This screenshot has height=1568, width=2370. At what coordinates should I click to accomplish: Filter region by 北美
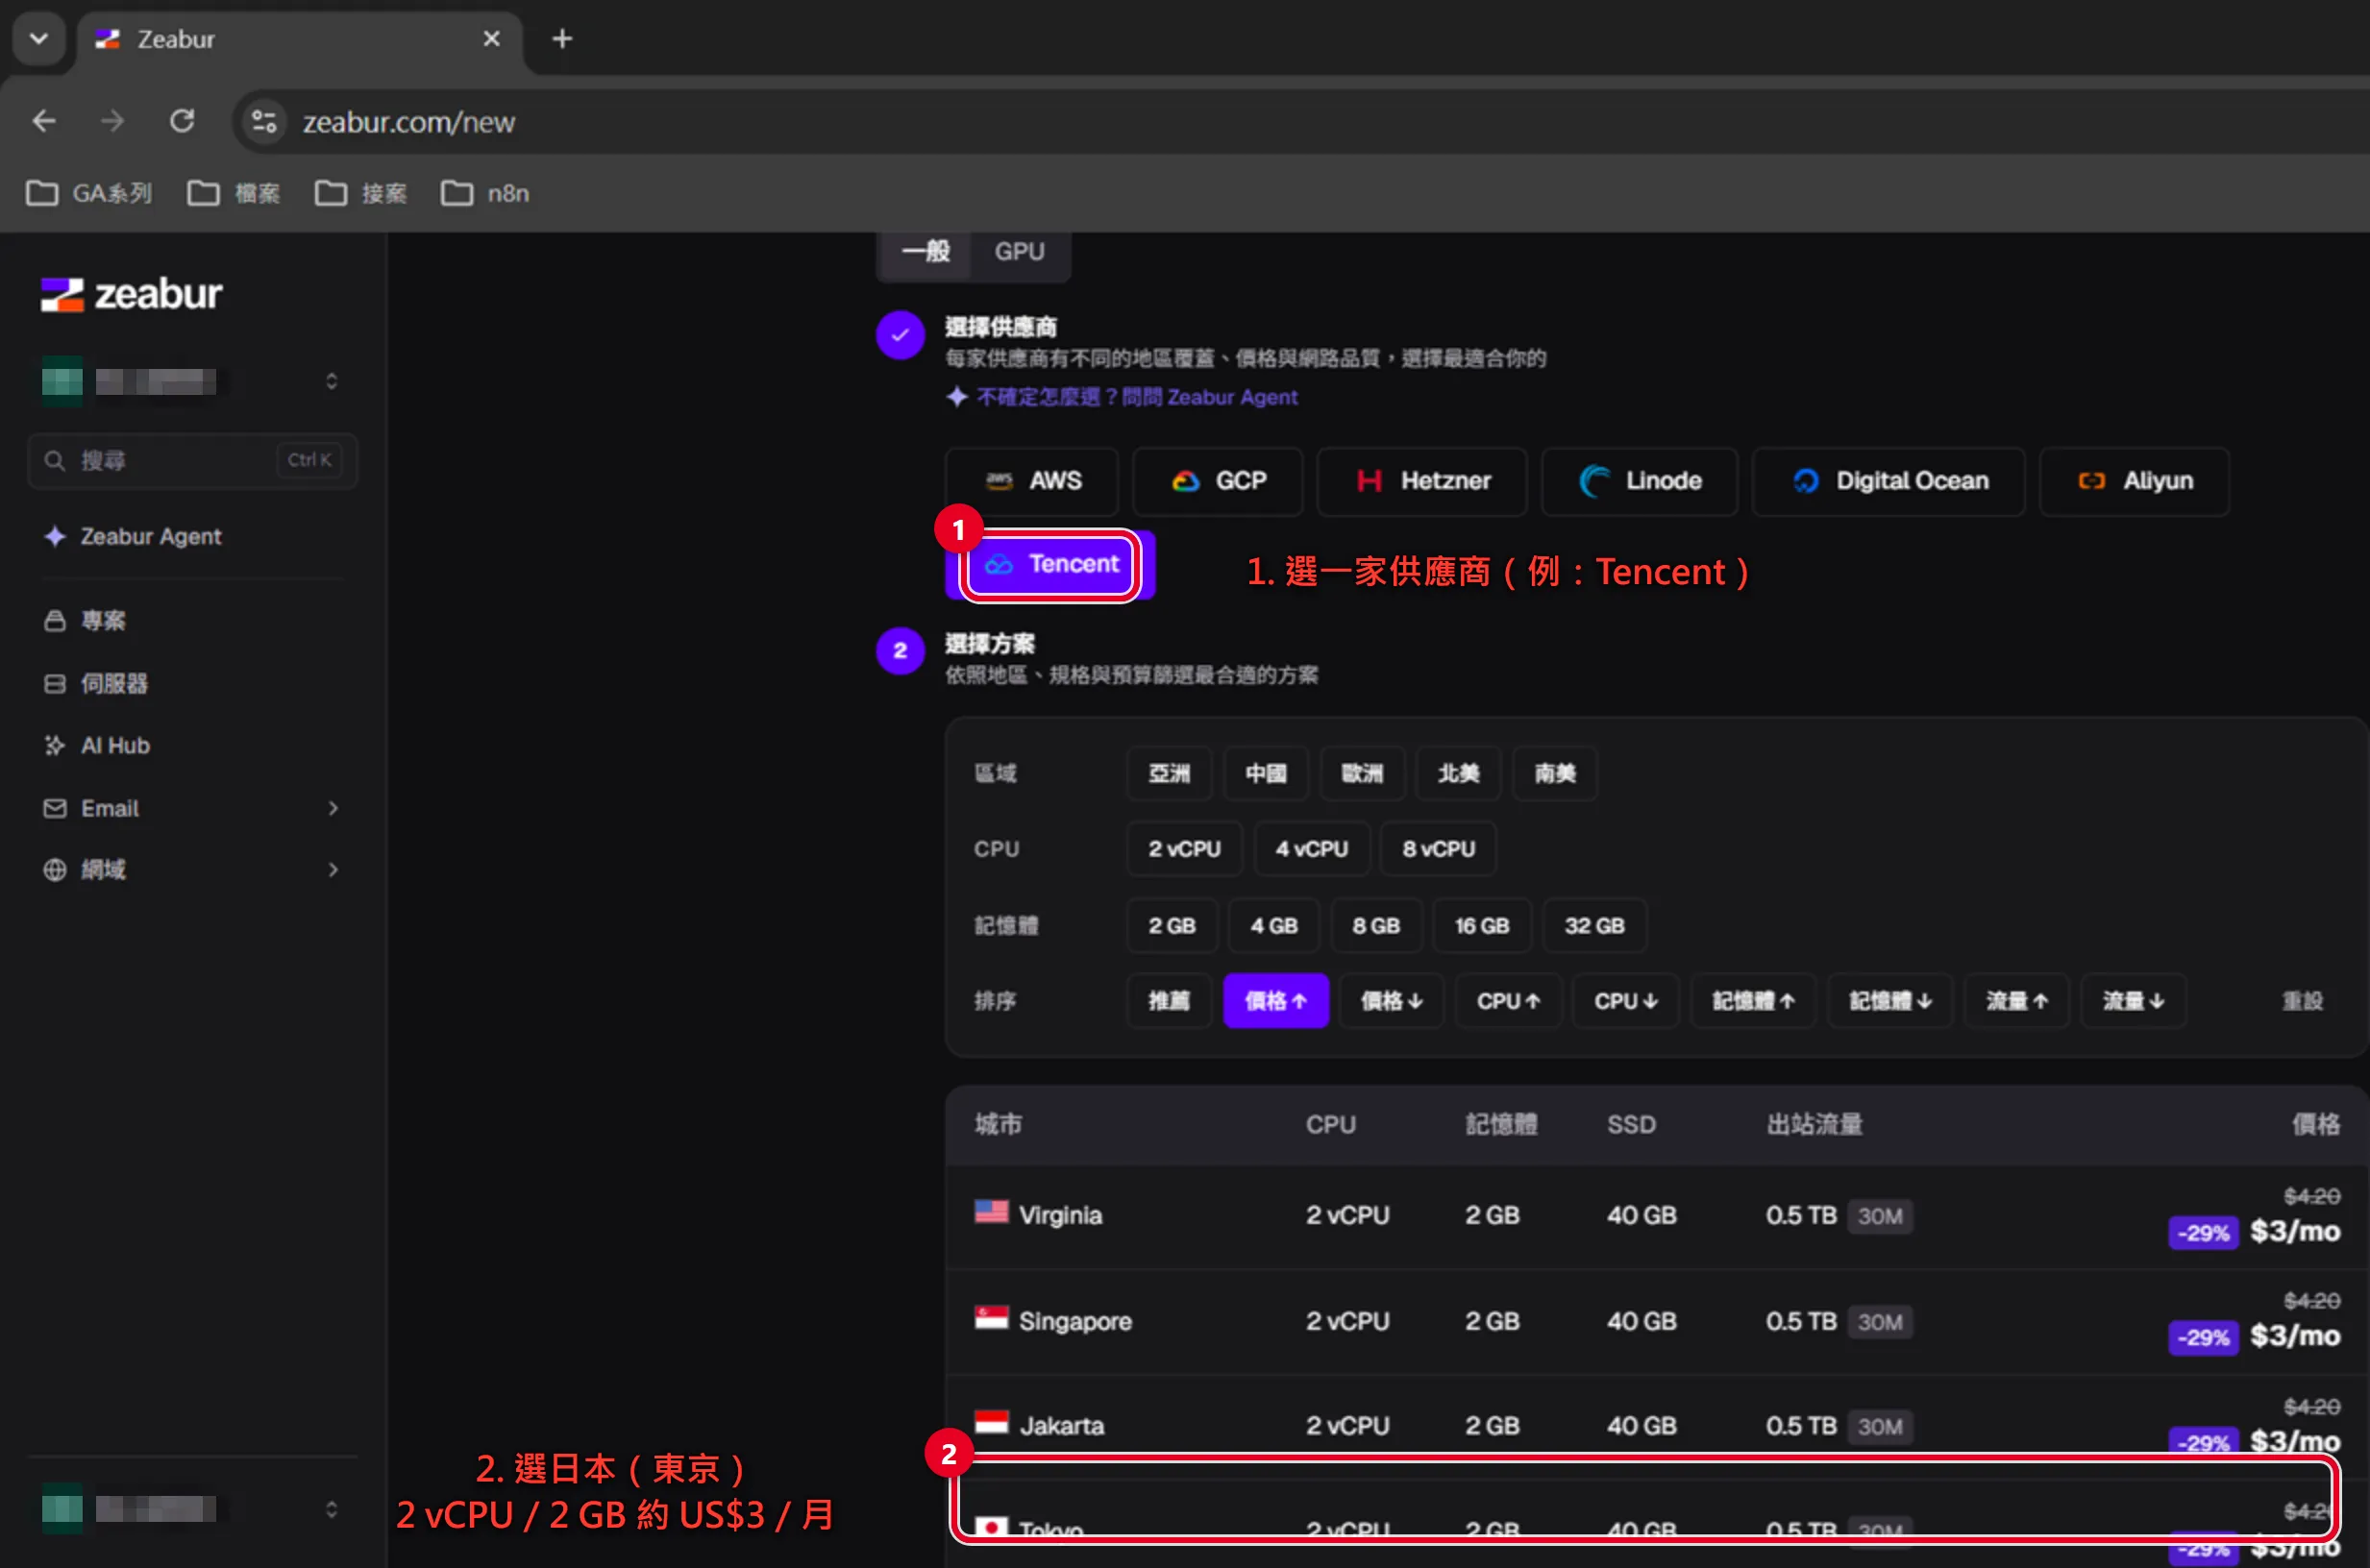pyautogui.click(x=1458, y=773)
